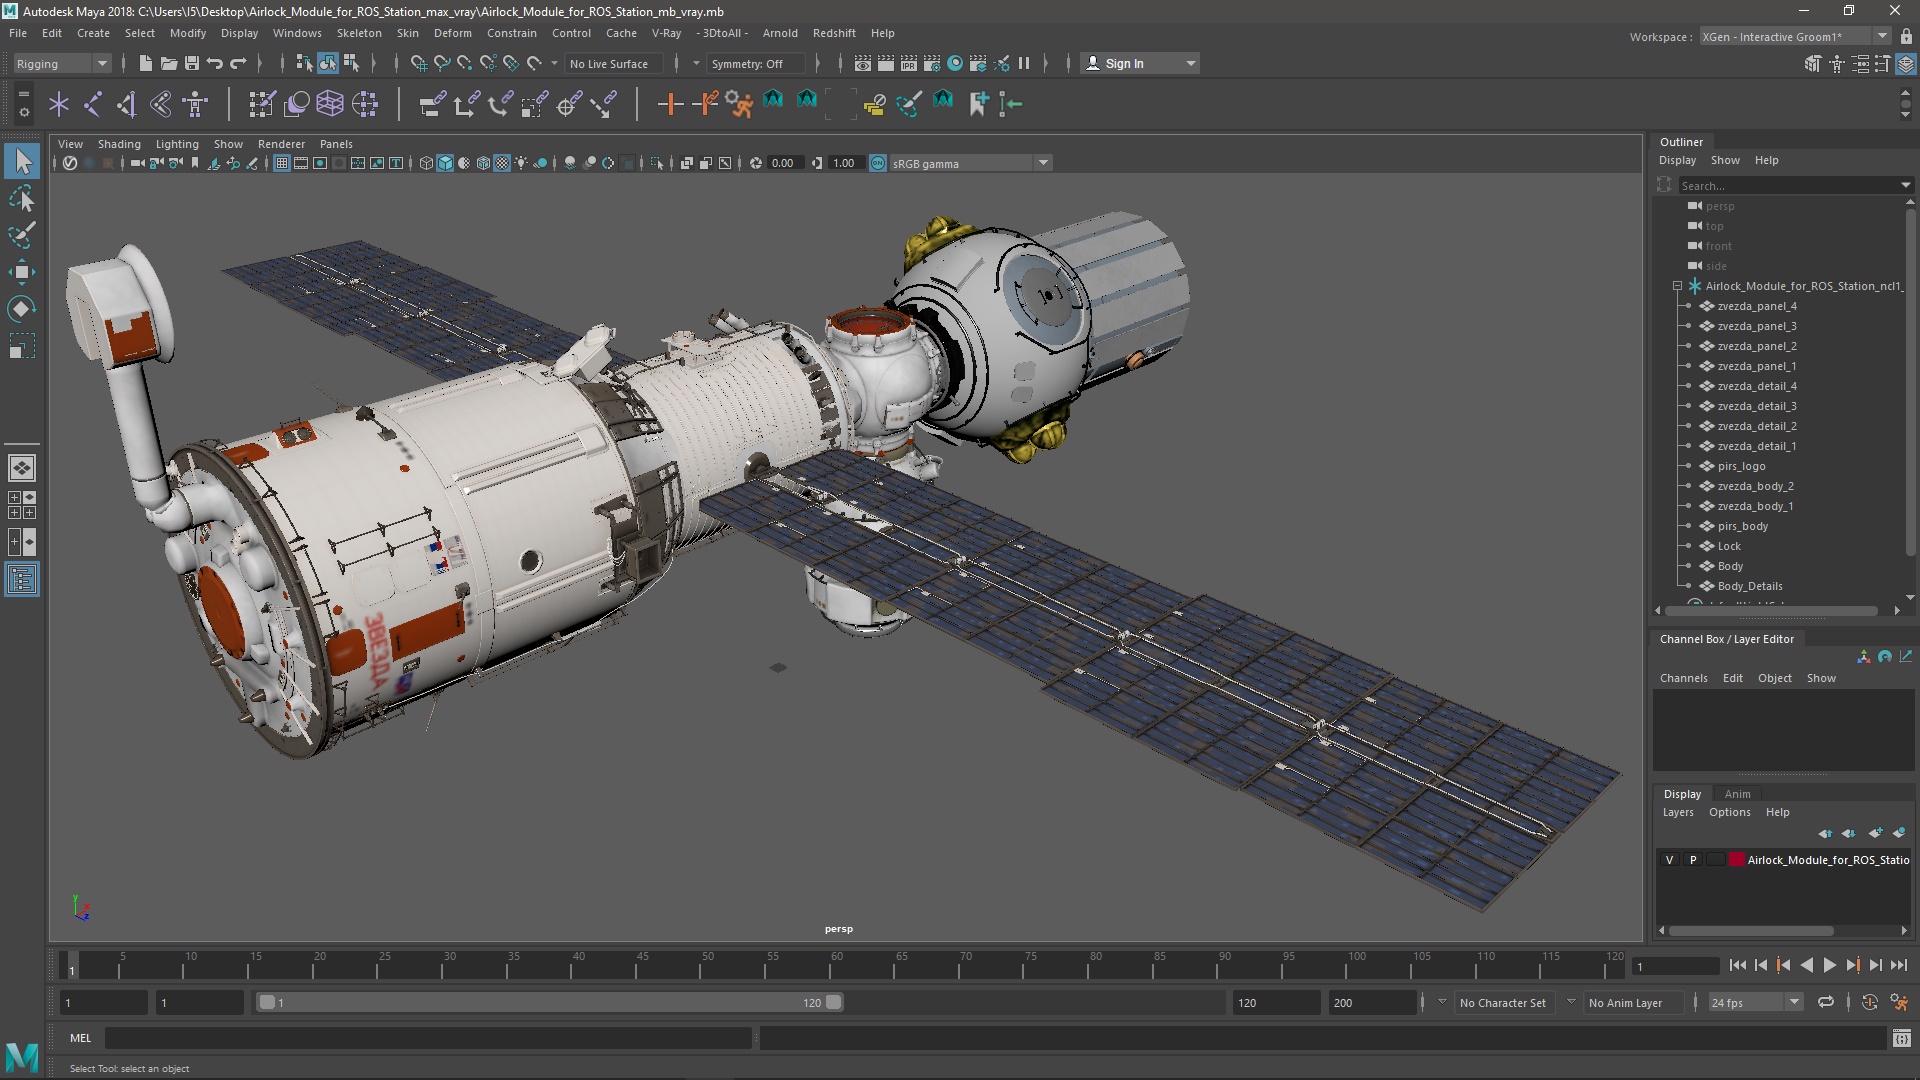This screenshot has width=1920, height=1080.
Task: Redo action with redo arrow
Action: 238,63
